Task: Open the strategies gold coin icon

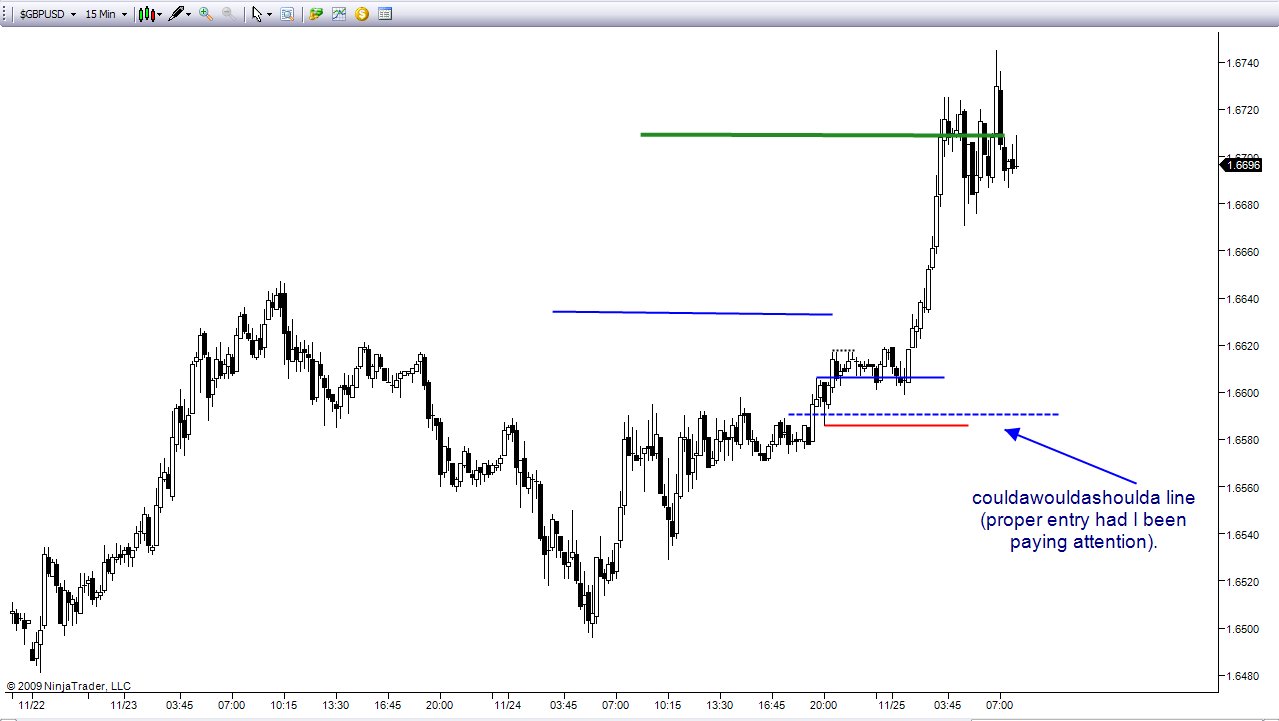Action: pos(361,14)
